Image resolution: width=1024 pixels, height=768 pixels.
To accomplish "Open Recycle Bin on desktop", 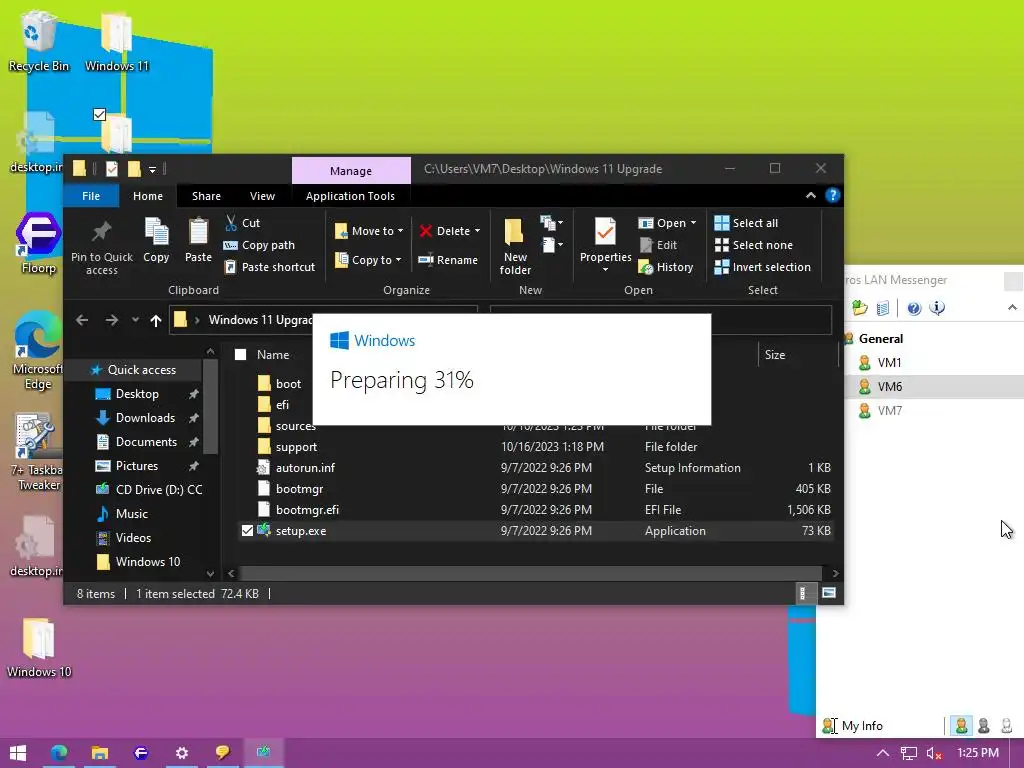I will click(x=38, y=40).
